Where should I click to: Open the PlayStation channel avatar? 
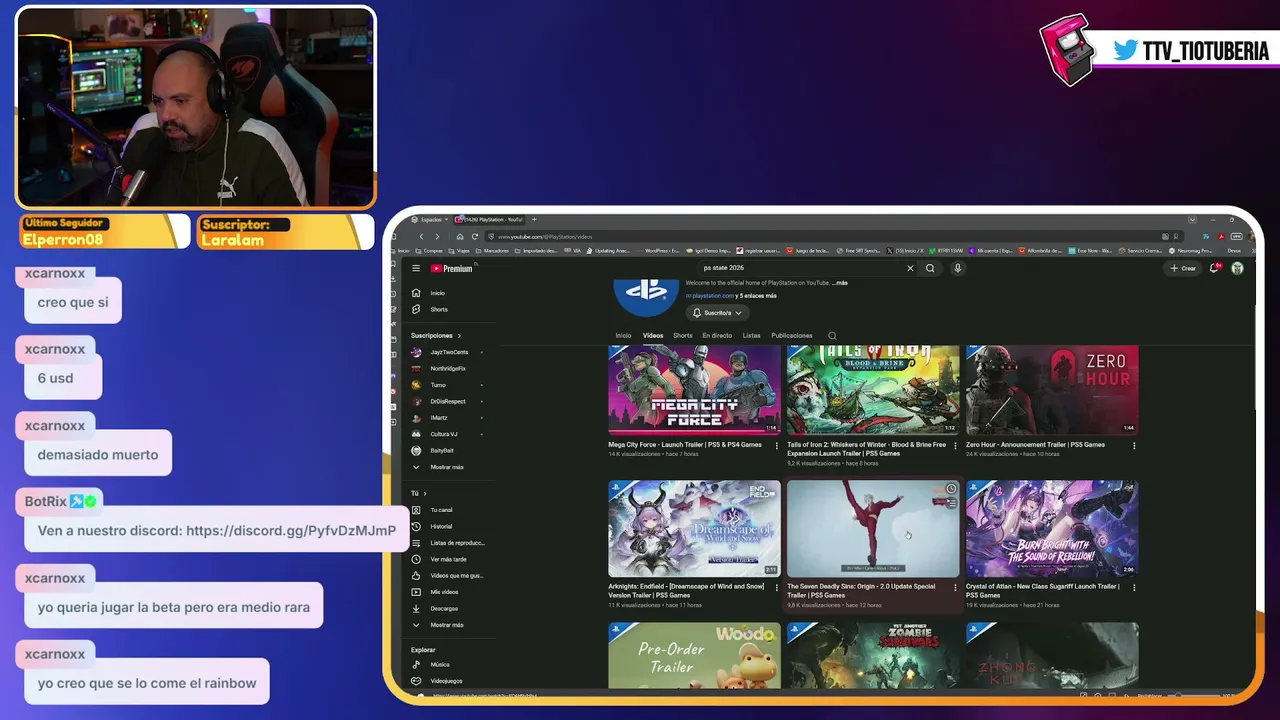[x=646, y=296]
